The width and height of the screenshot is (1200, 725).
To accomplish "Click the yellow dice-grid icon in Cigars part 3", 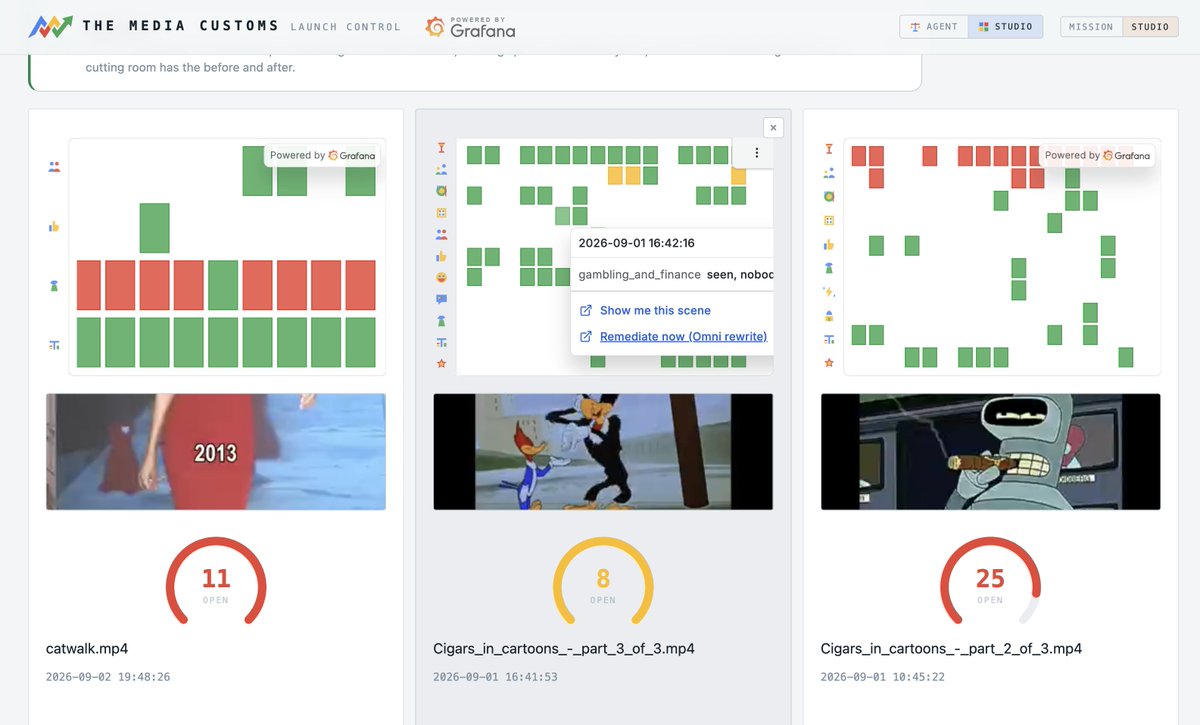I will click(x=441, y=213).
